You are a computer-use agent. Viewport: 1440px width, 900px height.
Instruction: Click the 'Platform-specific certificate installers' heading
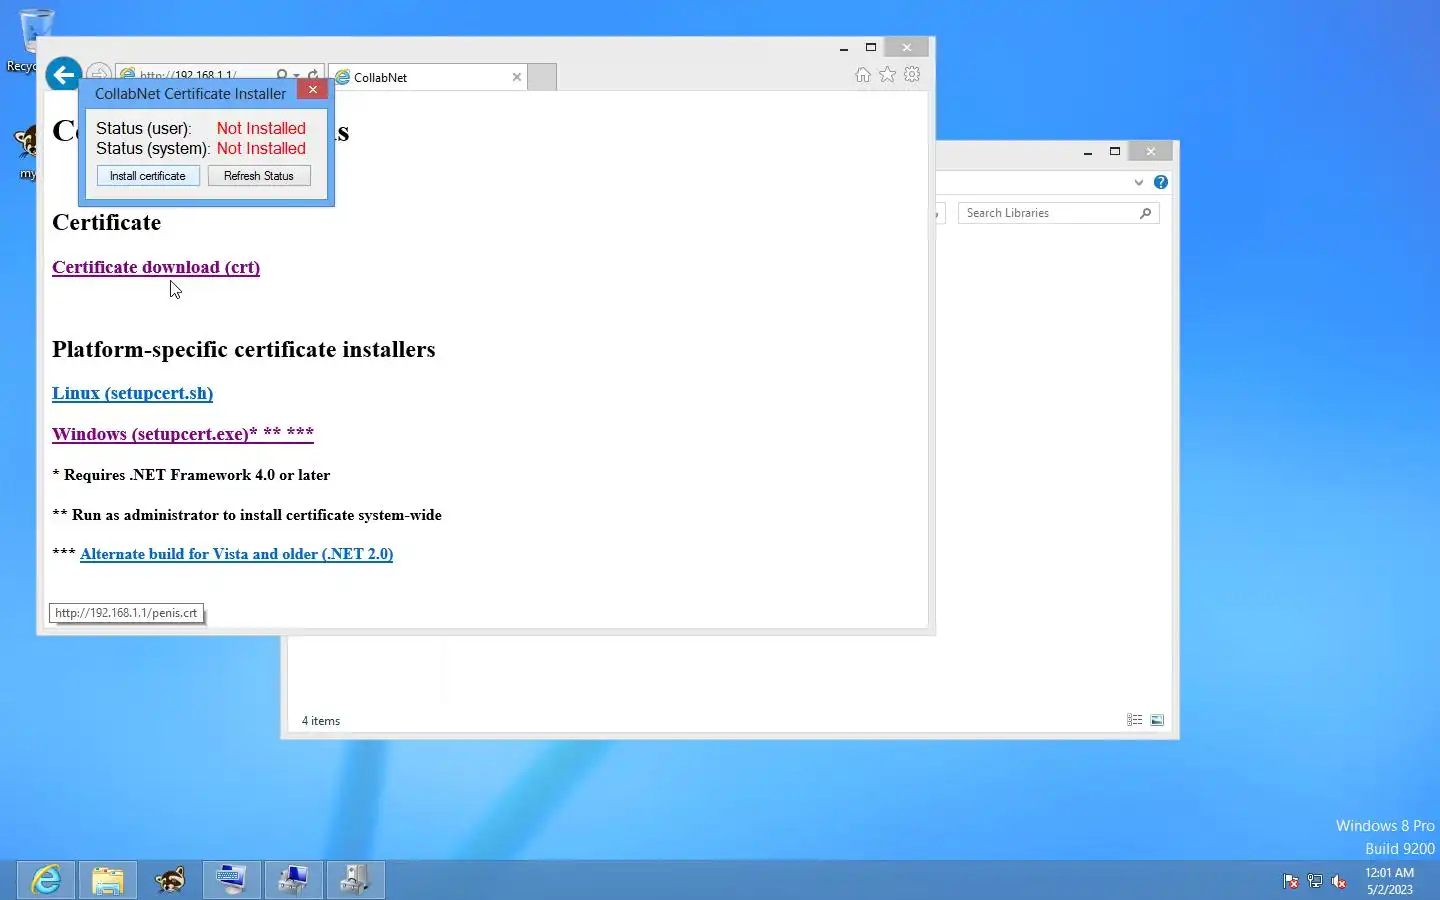(x=243, y=349)
